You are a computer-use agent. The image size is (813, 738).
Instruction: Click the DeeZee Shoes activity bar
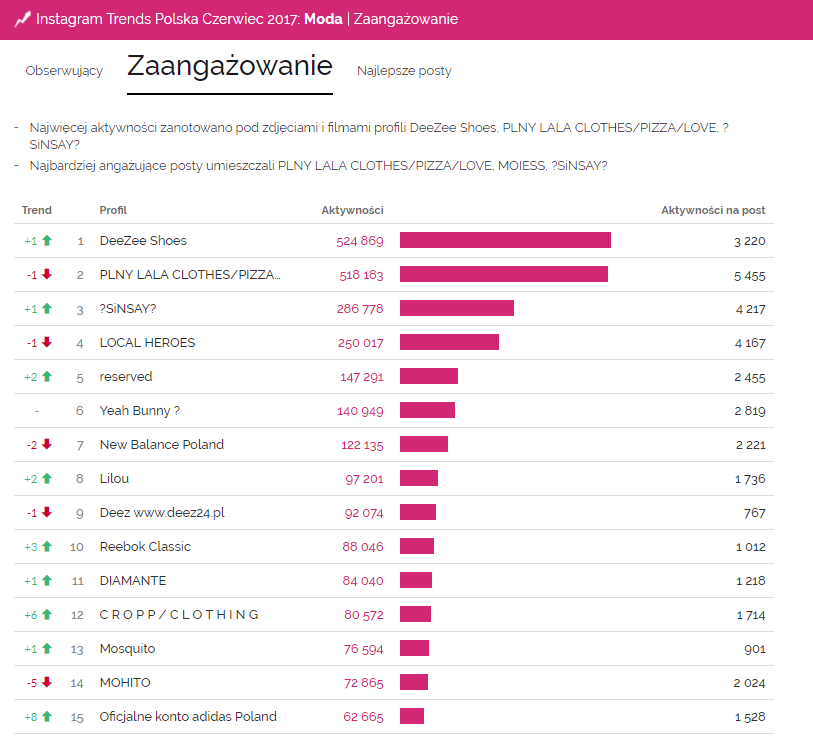tap(505, 241)
